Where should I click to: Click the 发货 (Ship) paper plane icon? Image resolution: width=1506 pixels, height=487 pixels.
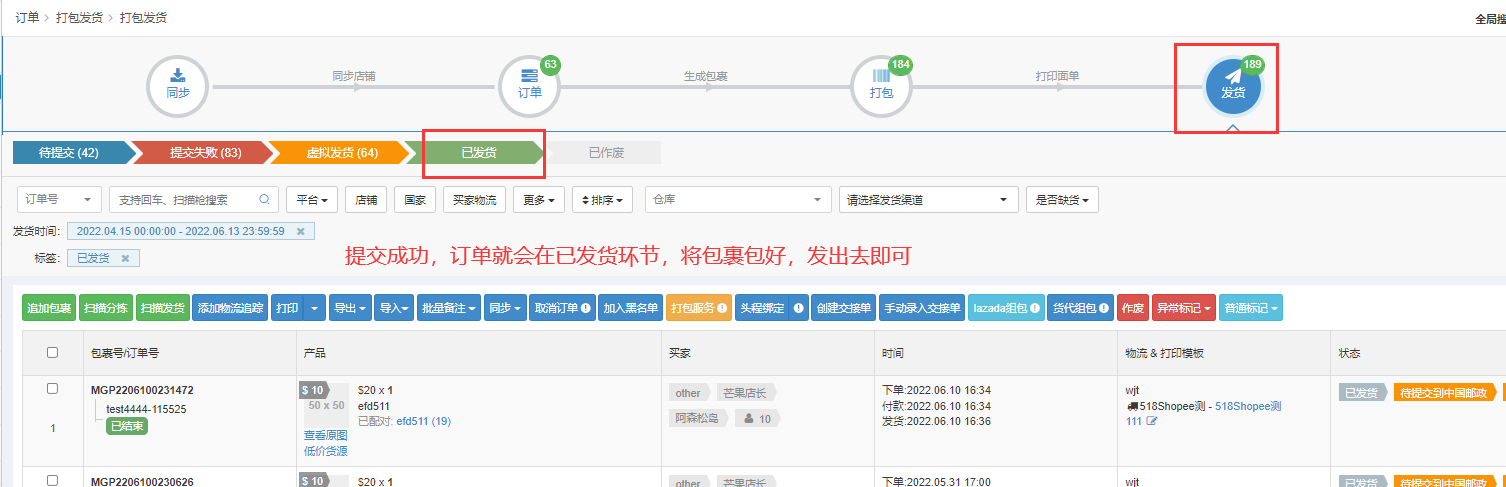coord(1233,87)
